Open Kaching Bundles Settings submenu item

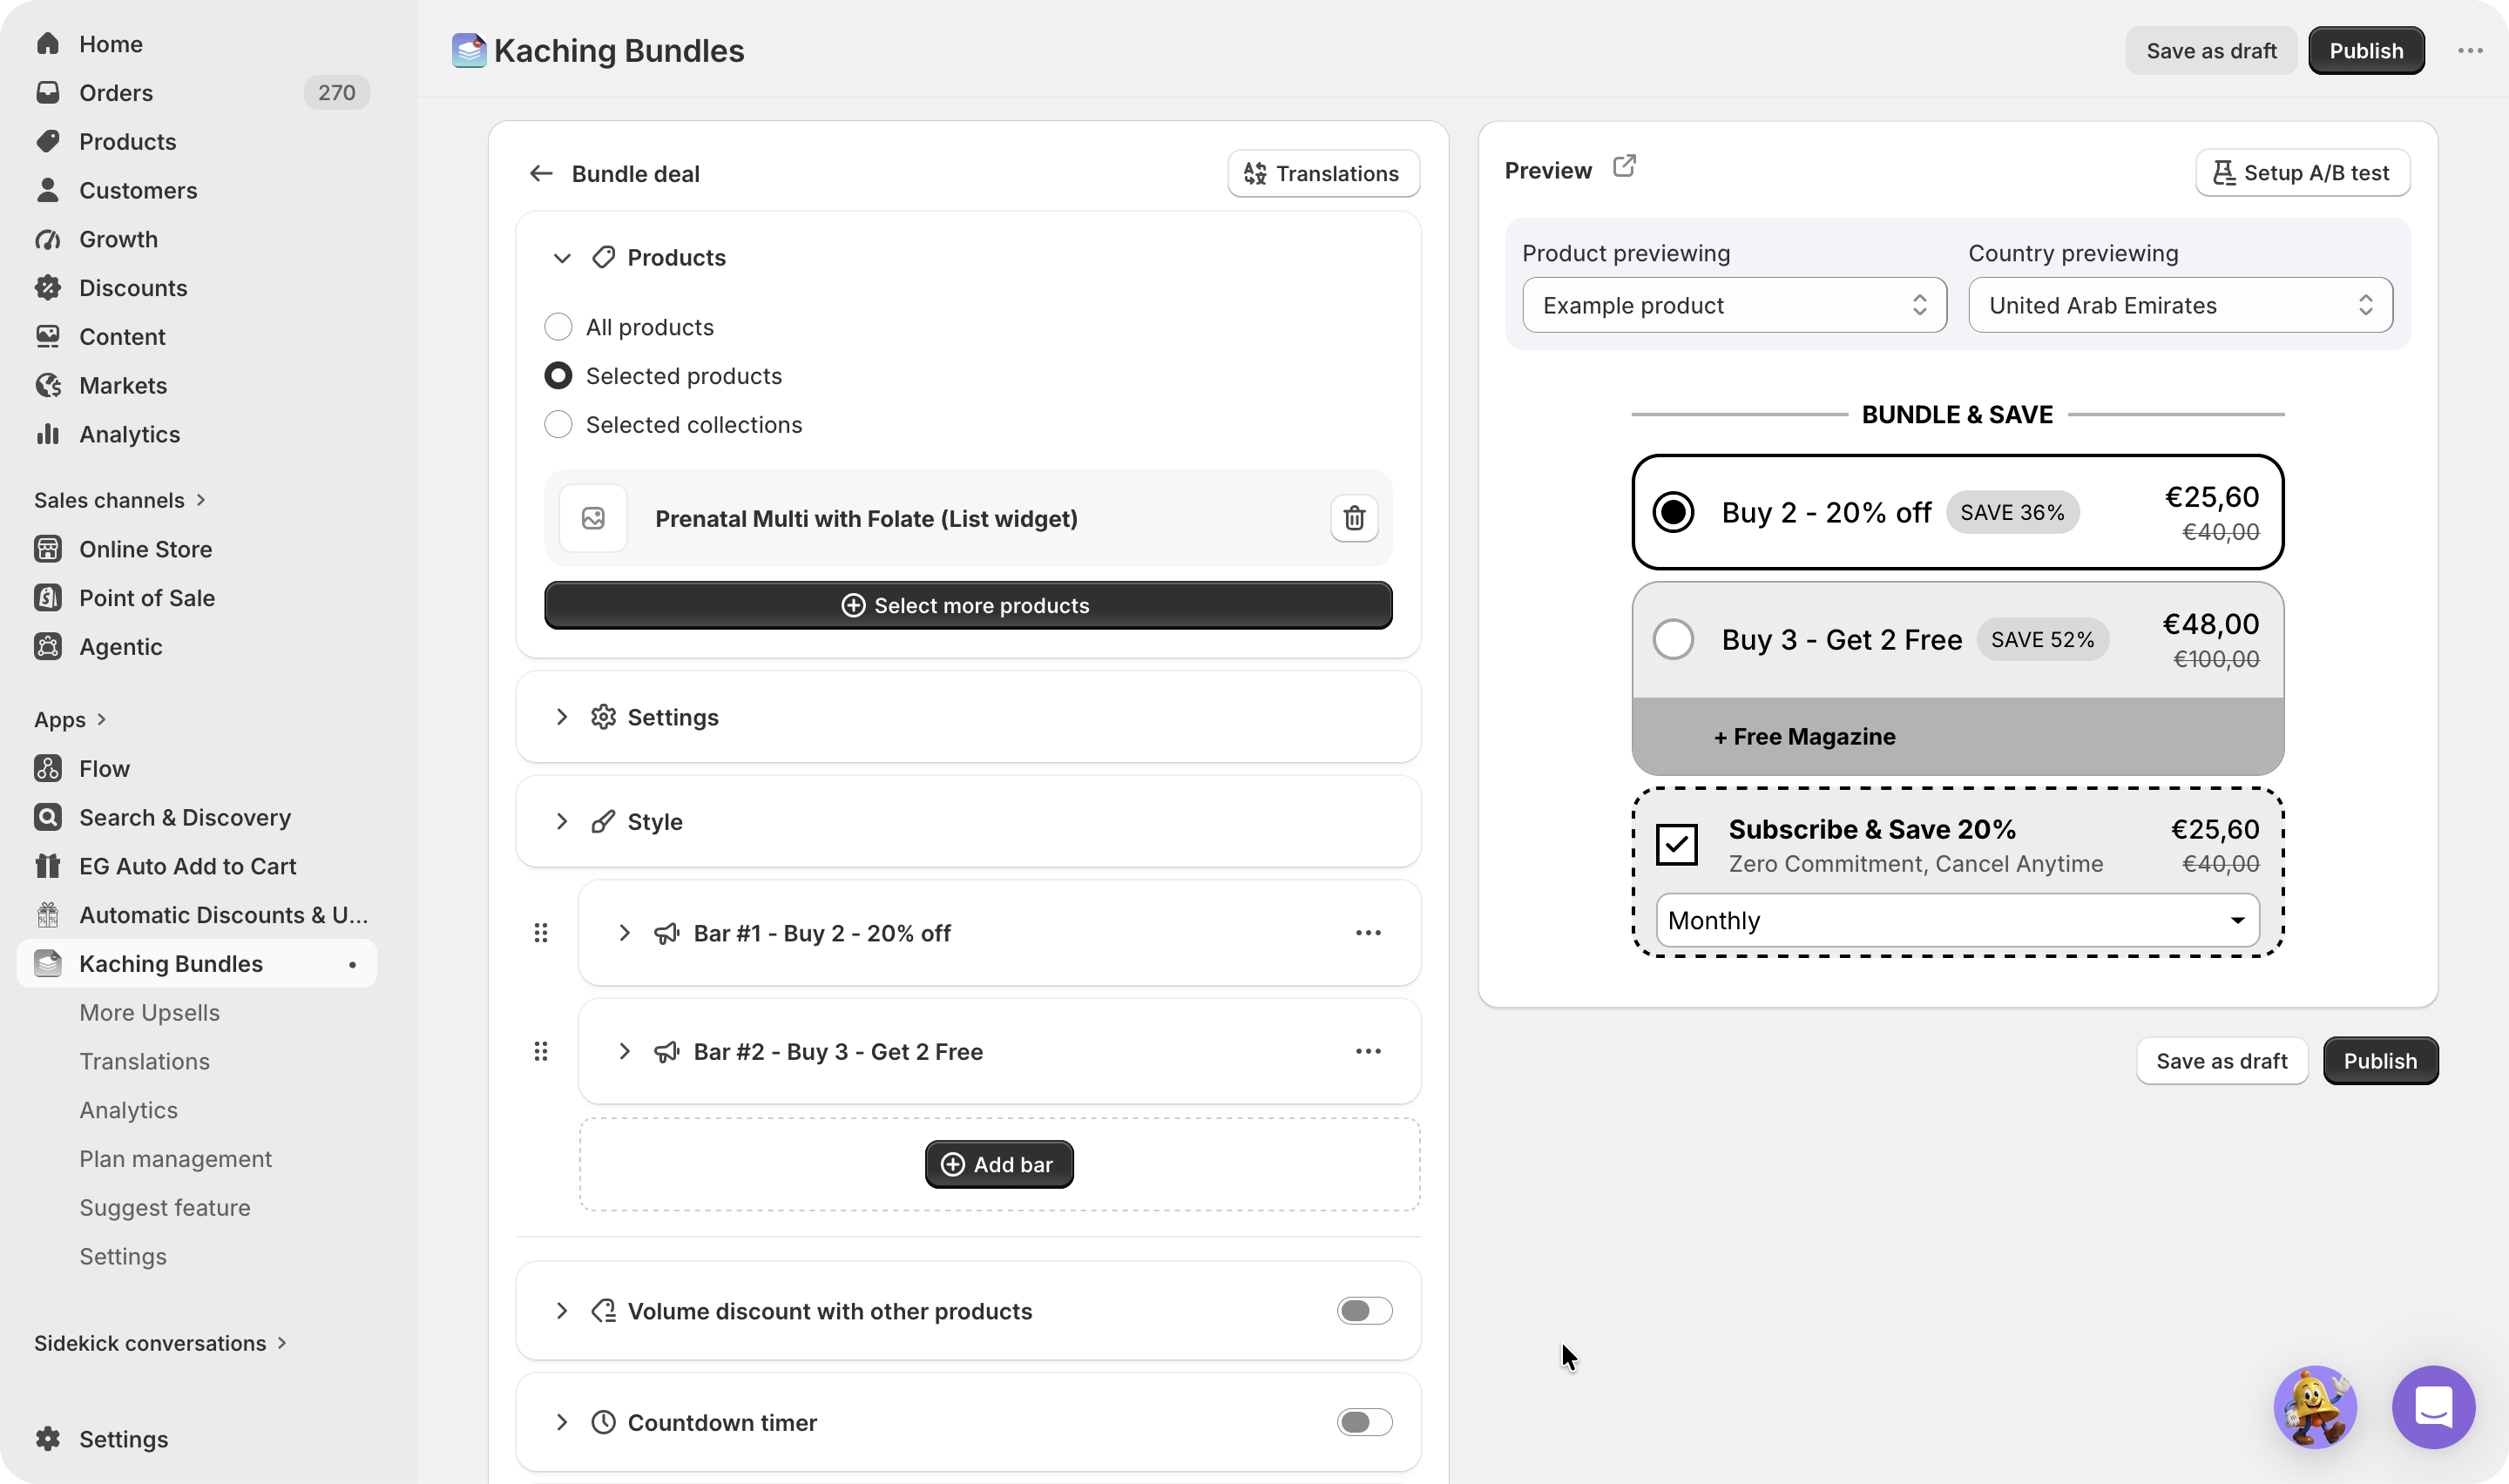click(123, 1257)
